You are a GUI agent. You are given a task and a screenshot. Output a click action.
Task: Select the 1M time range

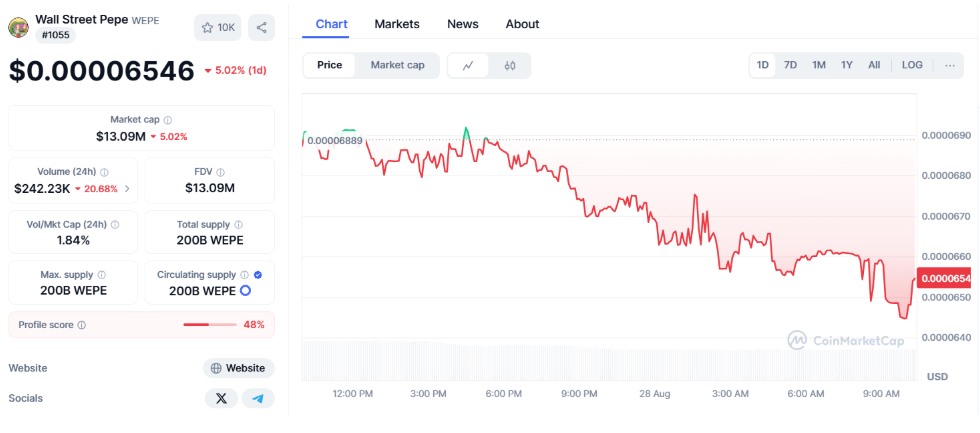(819, 65)
